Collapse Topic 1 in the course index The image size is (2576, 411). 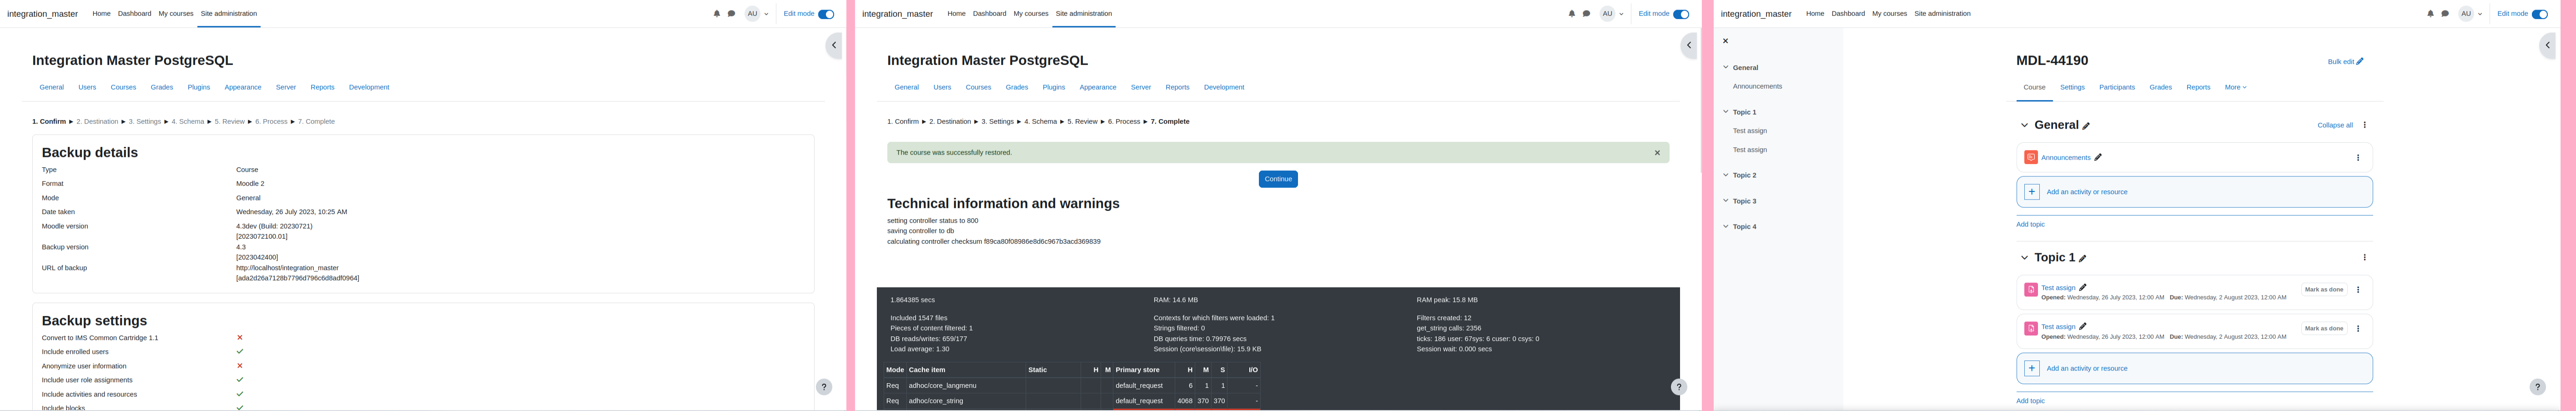pos(1726,112)
